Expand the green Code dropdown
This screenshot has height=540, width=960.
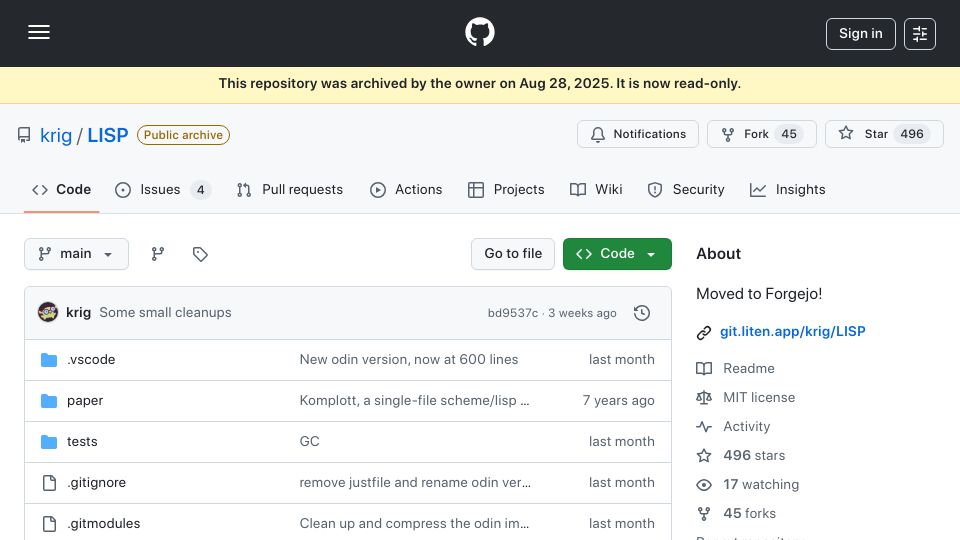[617, 254]
